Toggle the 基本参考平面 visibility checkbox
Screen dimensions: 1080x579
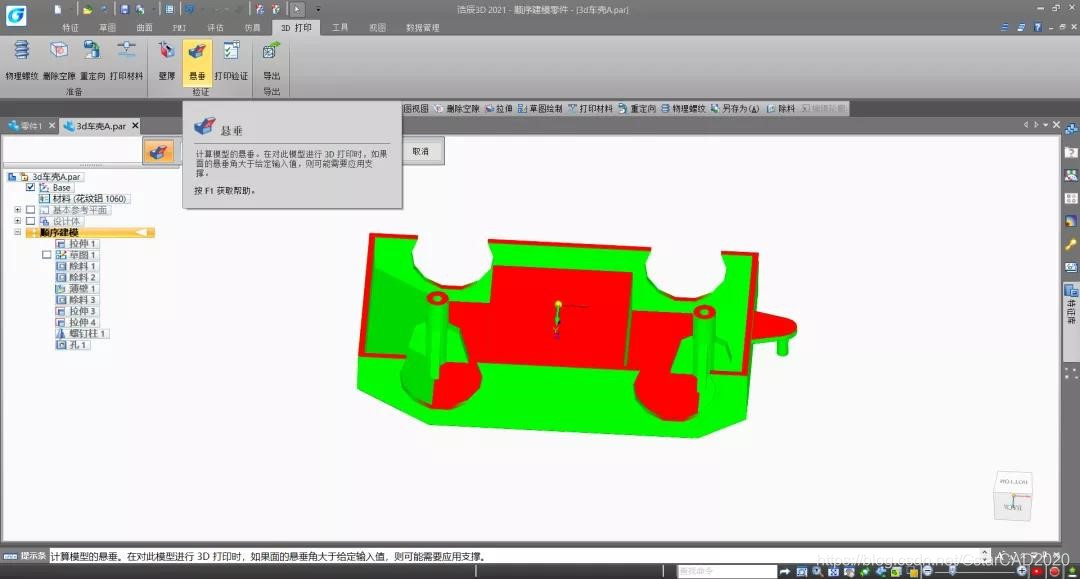30,210
